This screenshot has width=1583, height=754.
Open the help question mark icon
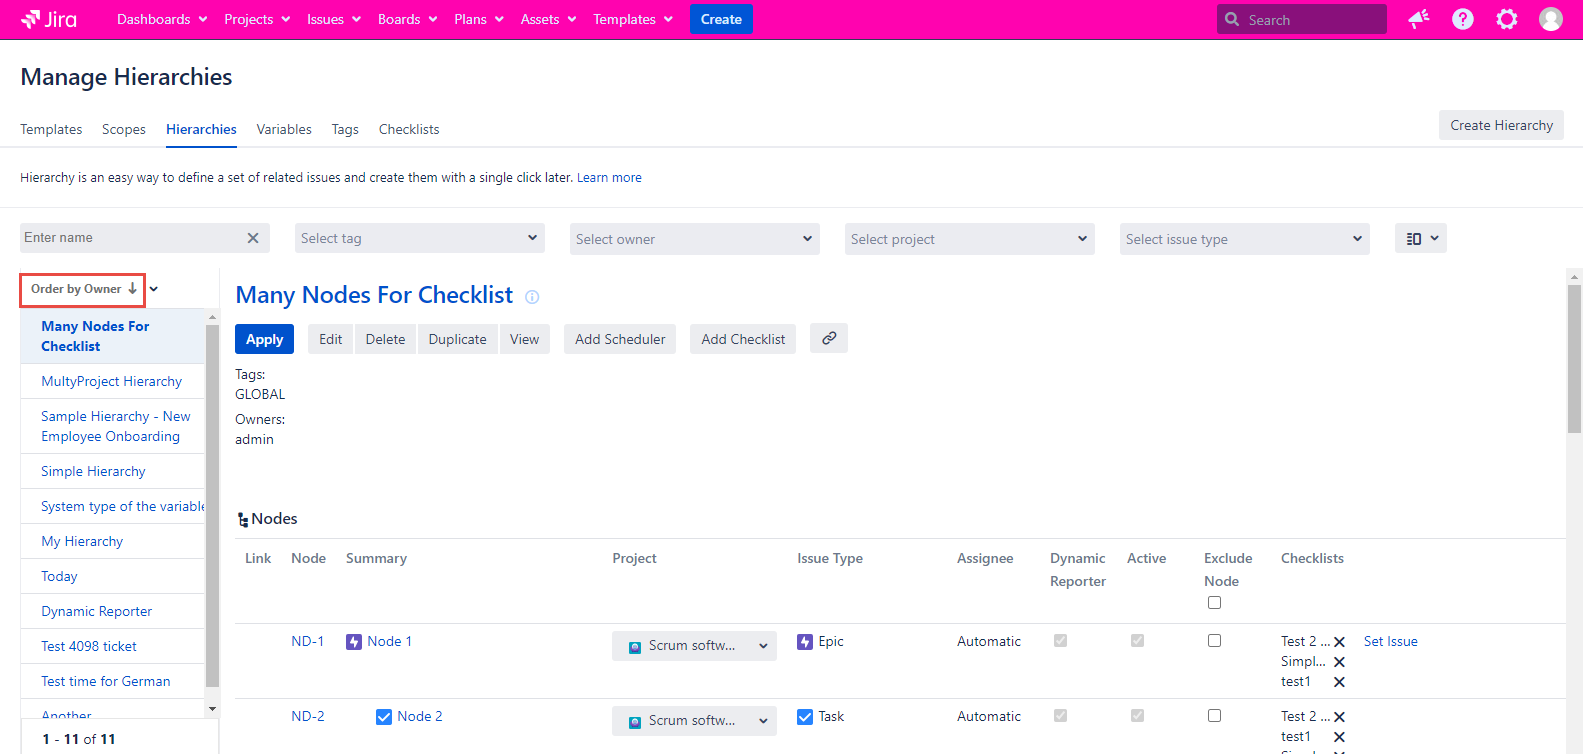click(x=1462, y=19)
